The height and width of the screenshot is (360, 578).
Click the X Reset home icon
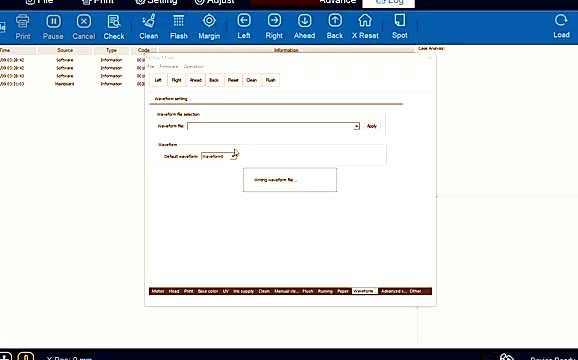pyautogui.click(x=365, y=27)
